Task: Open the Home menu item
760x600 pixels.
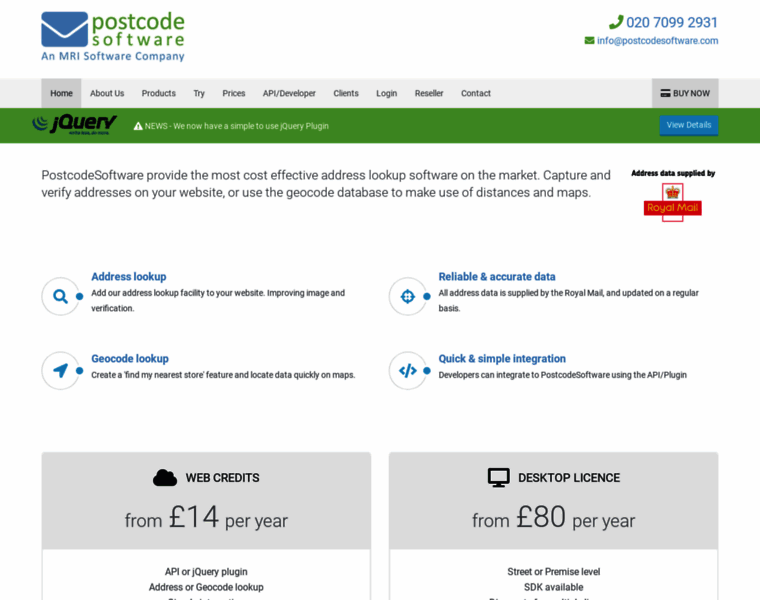Action: click(x=61, y=93)
